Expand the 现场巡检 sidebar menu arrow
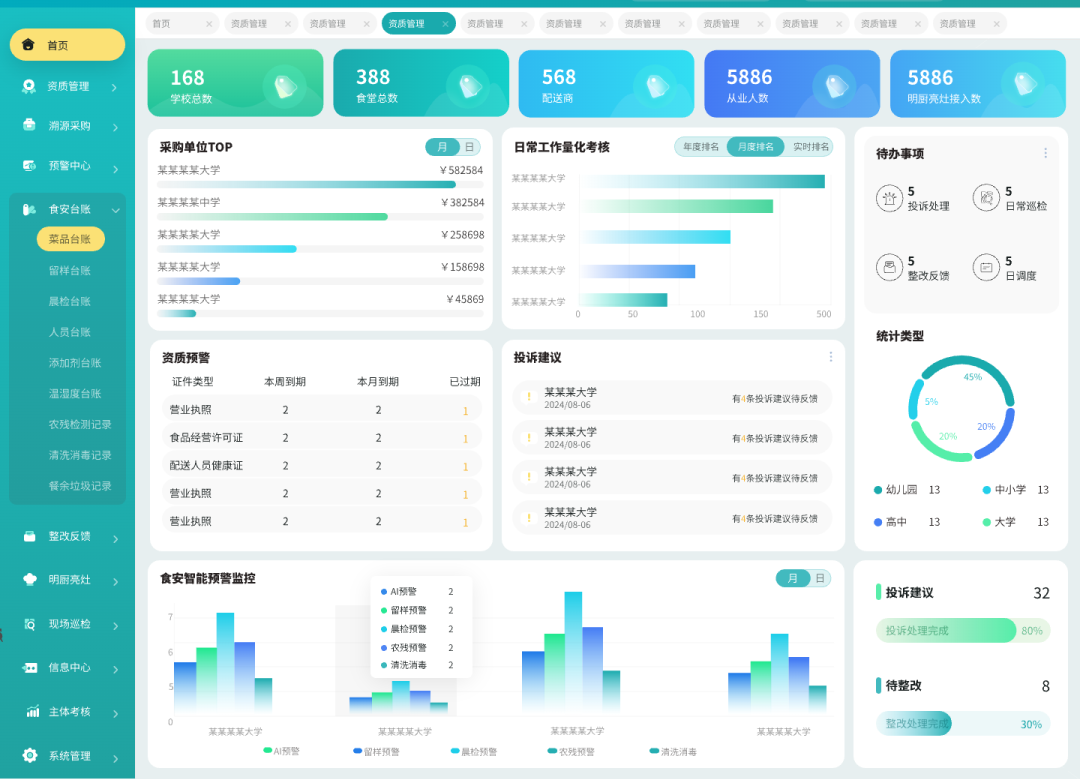 tap(115, 626)
